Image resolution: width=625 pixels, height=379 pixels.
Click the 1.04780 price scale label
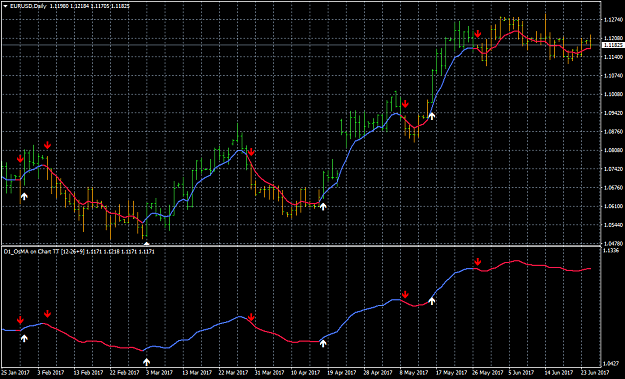(613, 244)
